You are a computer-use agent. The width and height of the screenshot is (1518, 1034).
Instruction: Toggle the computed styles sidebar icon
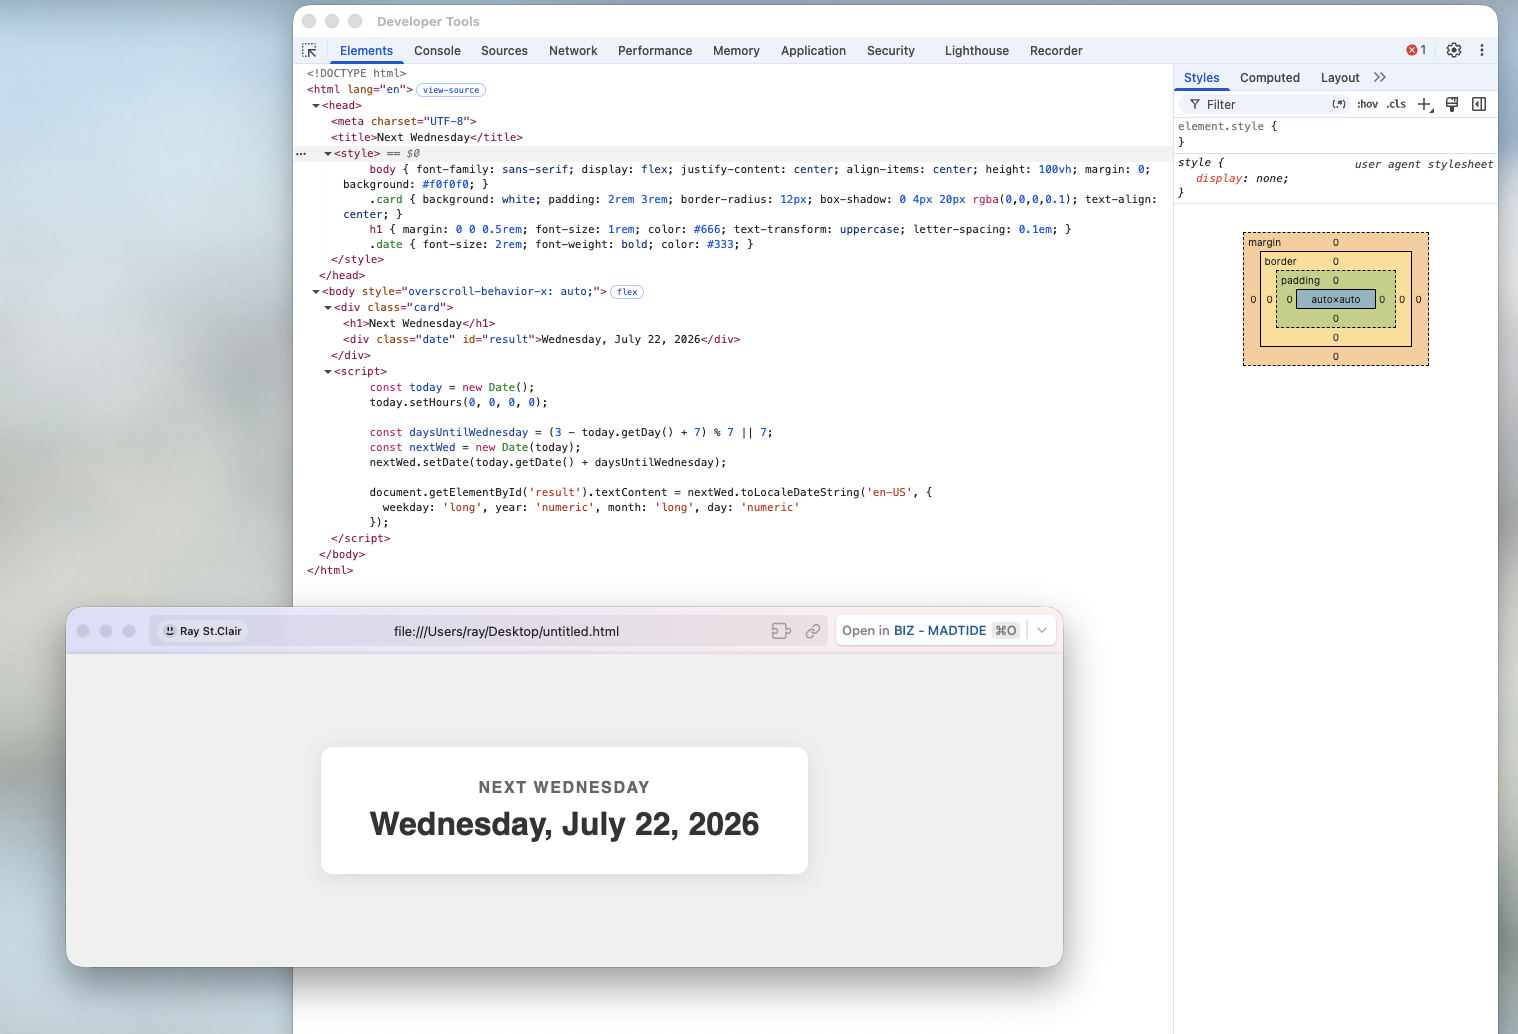pos(1479,104)
